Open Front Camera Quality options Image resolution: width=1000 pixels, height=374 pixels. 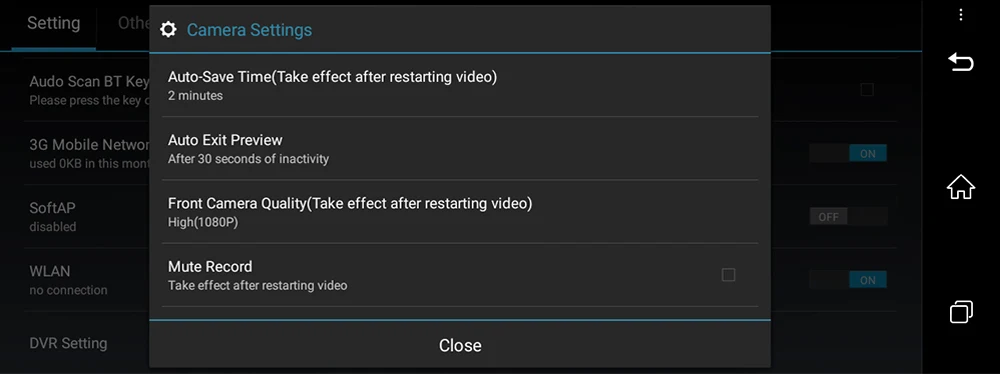point(460,212)
